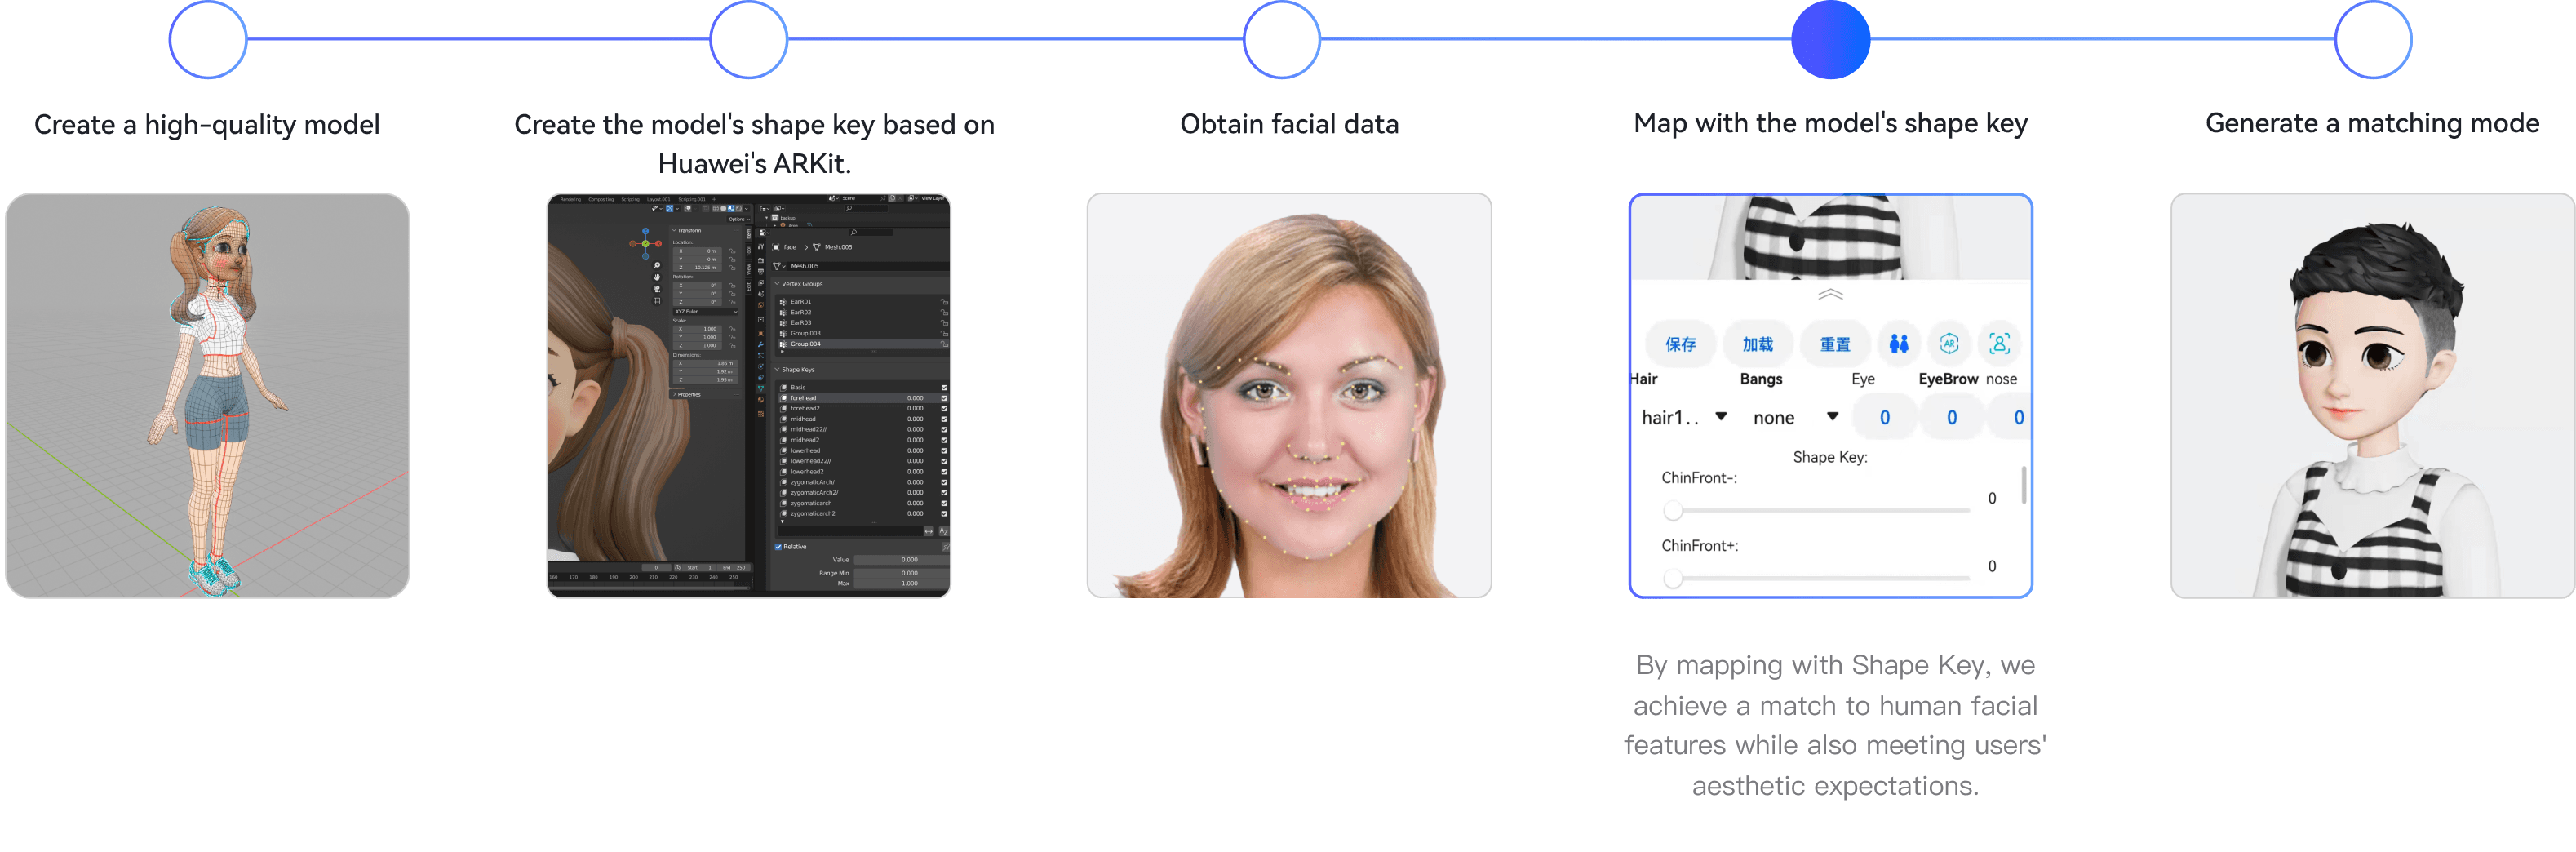This screenshot has height=852, width=2576.
Task: Click the 加载 (load) button
Action: (x=1757, y=344)
